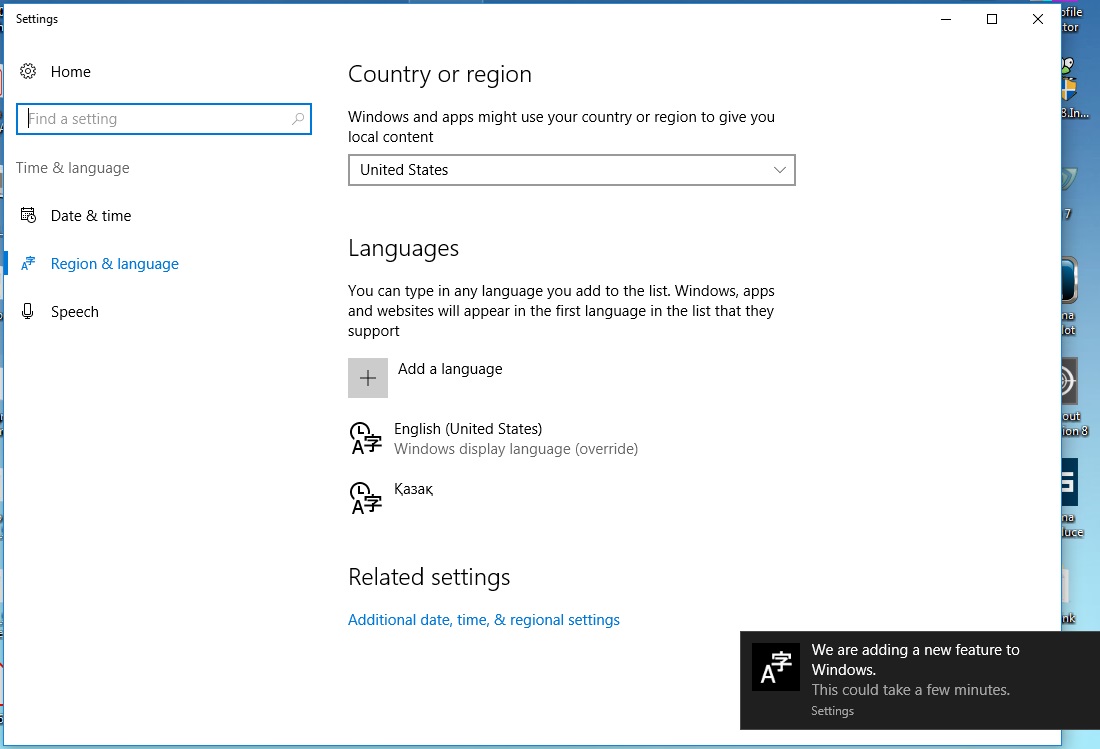Click the Region & language icon

coord(28,264)
